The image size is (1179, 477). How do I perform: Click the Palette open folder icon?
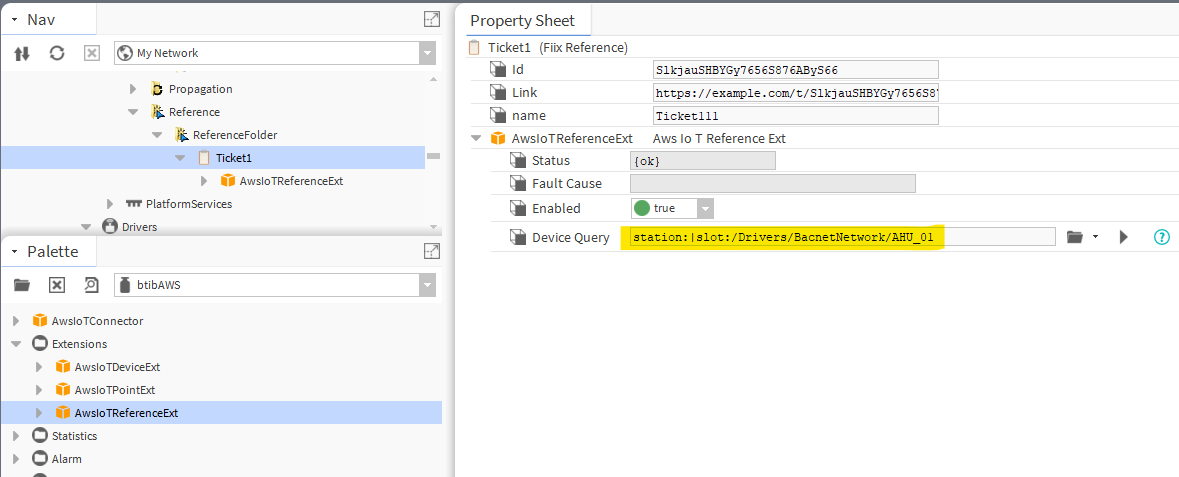pos(22,285)
